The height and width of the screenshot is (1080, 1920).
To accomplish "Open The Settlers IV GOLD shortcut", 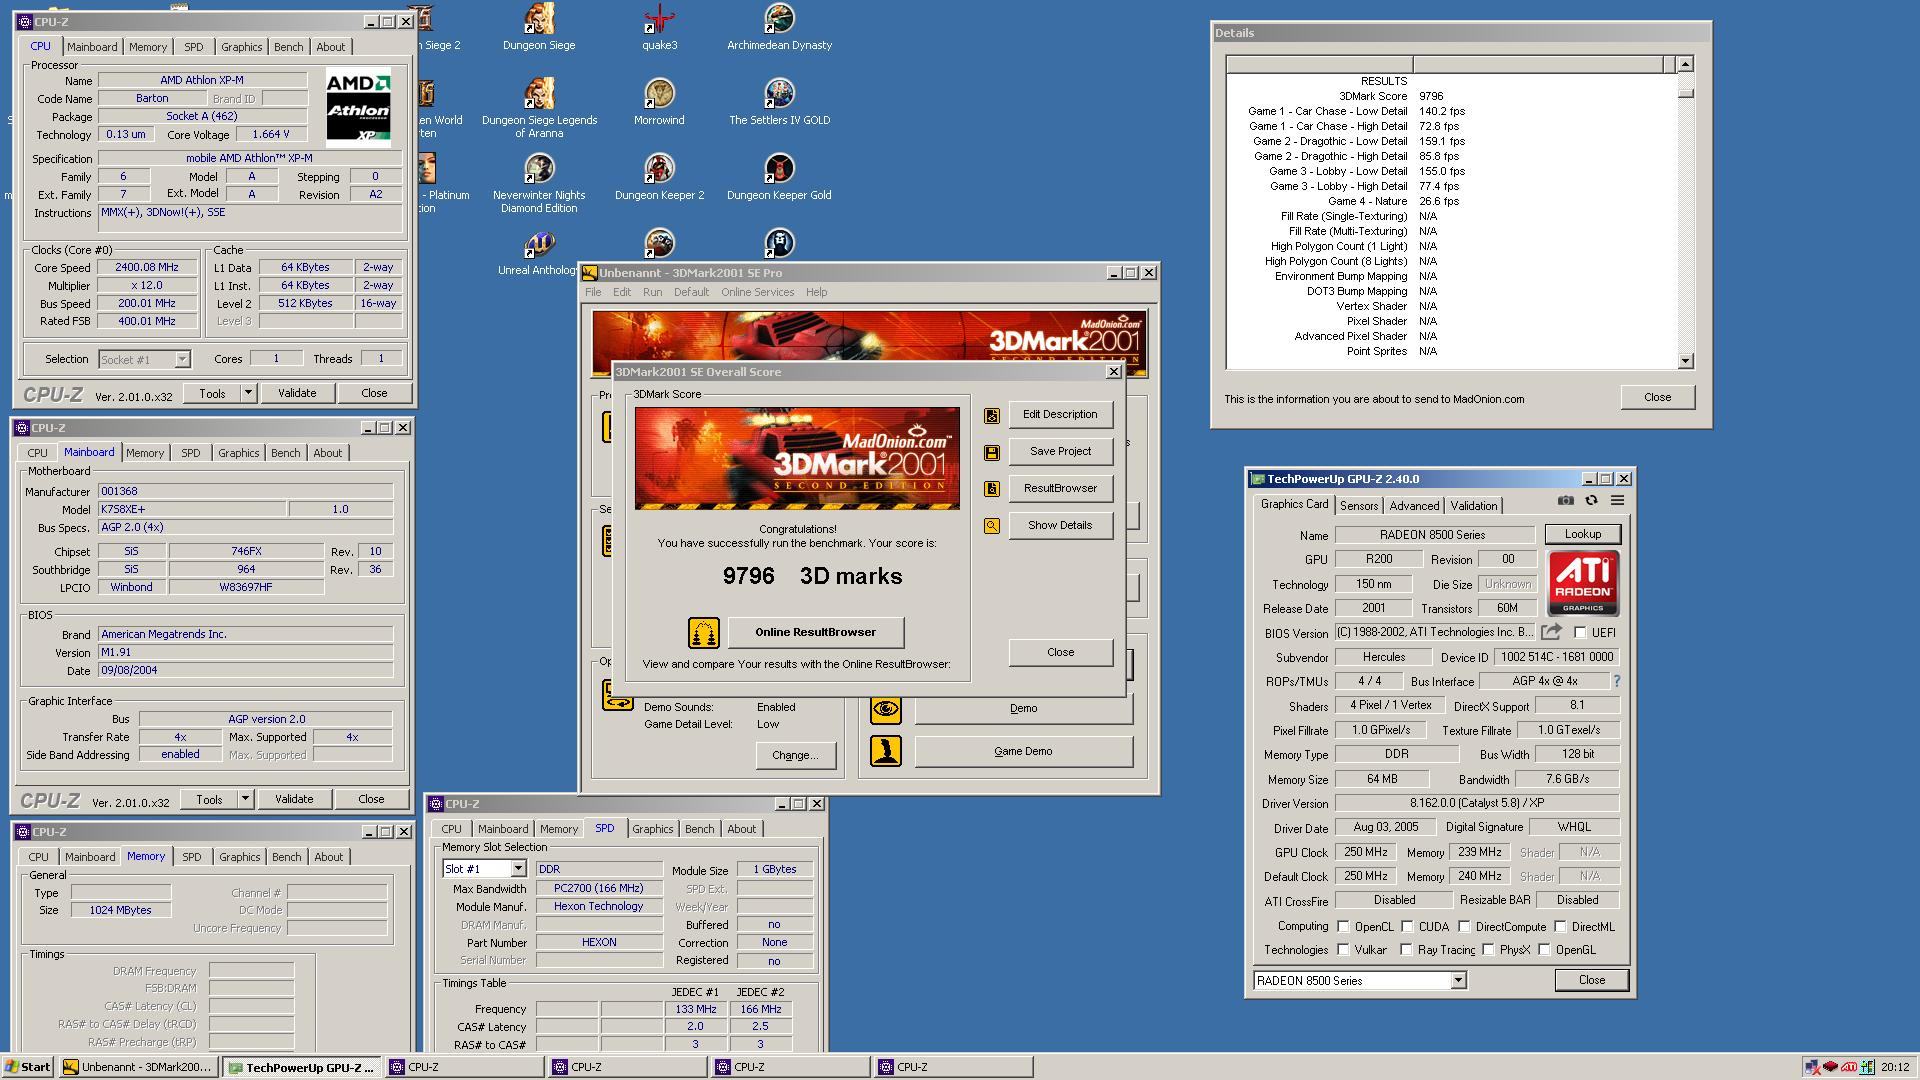I will click(779, 101).
